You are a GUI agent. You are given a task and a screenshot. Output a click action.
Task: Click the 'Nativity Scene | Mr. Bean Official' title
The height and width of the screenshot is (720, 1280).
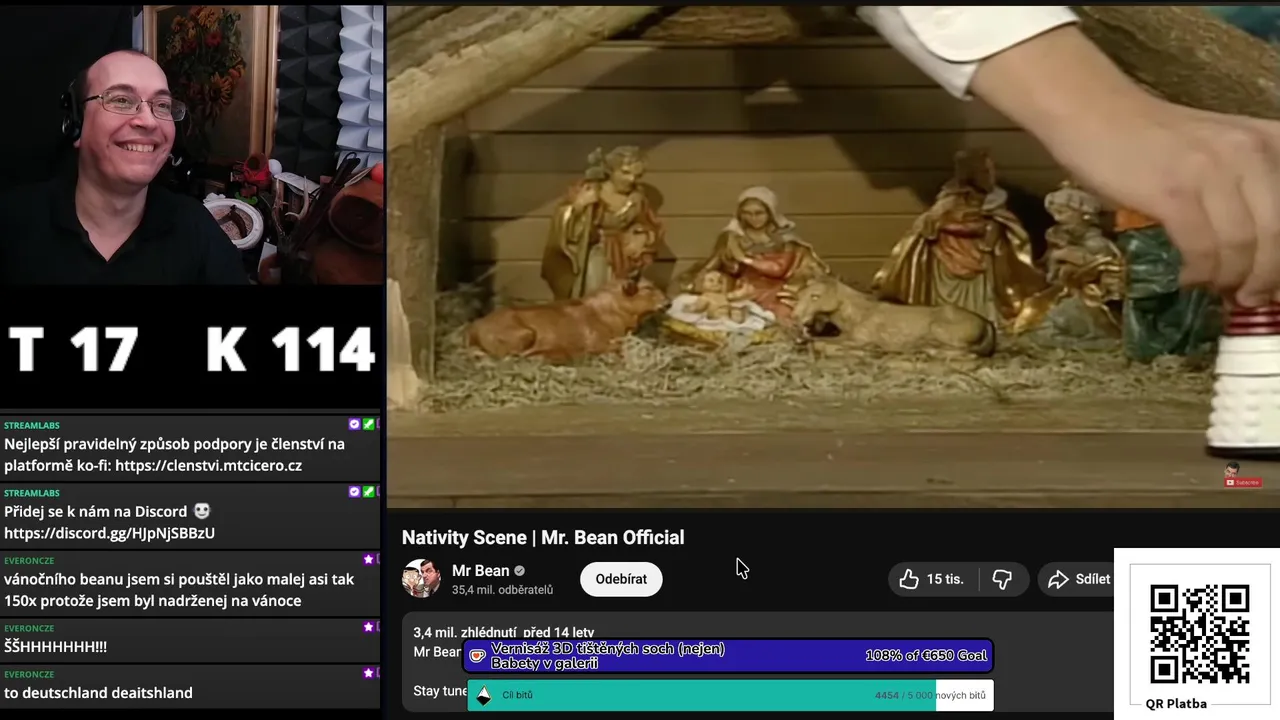[x=543, y=537]
